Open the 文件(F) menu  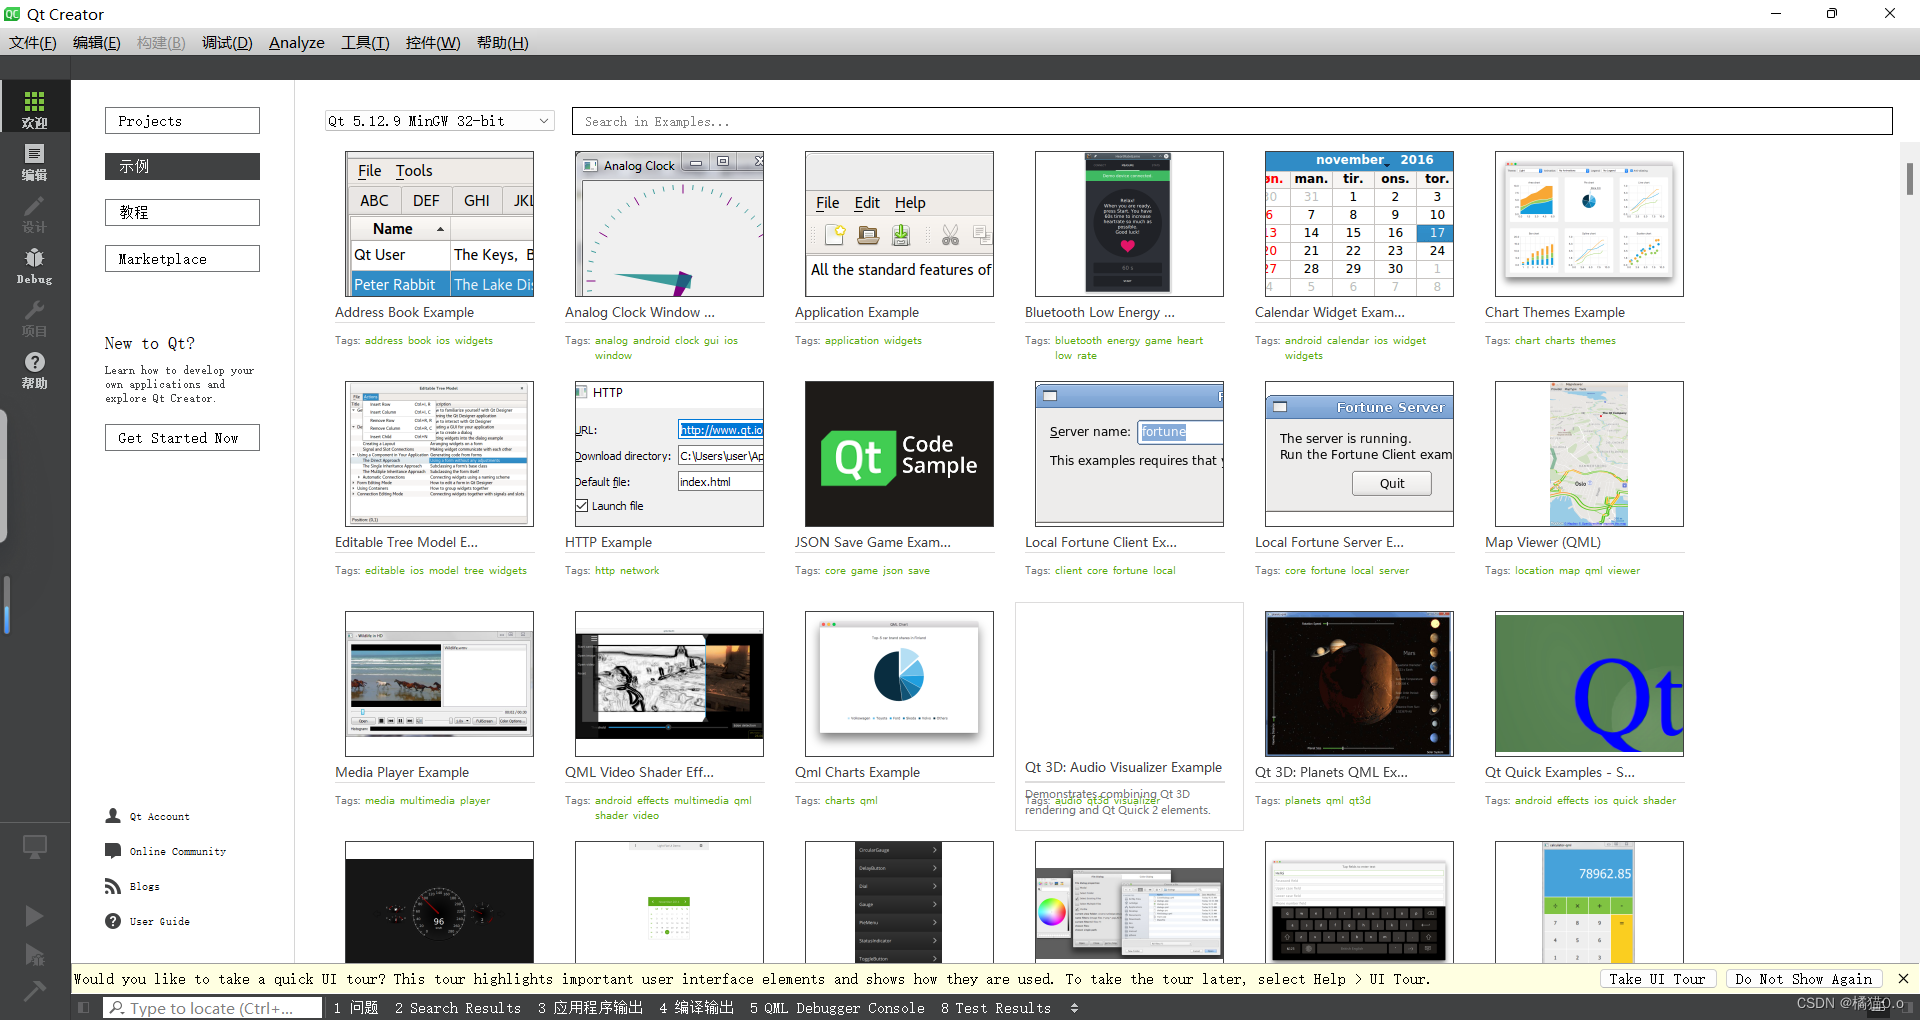tap(32, 42)
